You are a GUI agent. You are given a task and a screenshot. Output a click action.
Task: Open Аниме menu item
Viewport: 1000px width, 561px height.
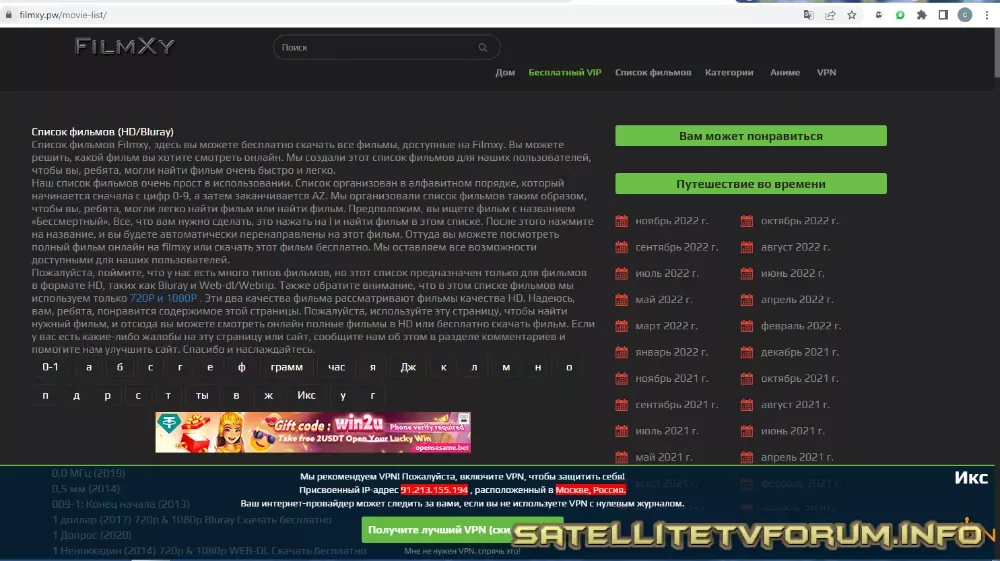pos(784,72)
